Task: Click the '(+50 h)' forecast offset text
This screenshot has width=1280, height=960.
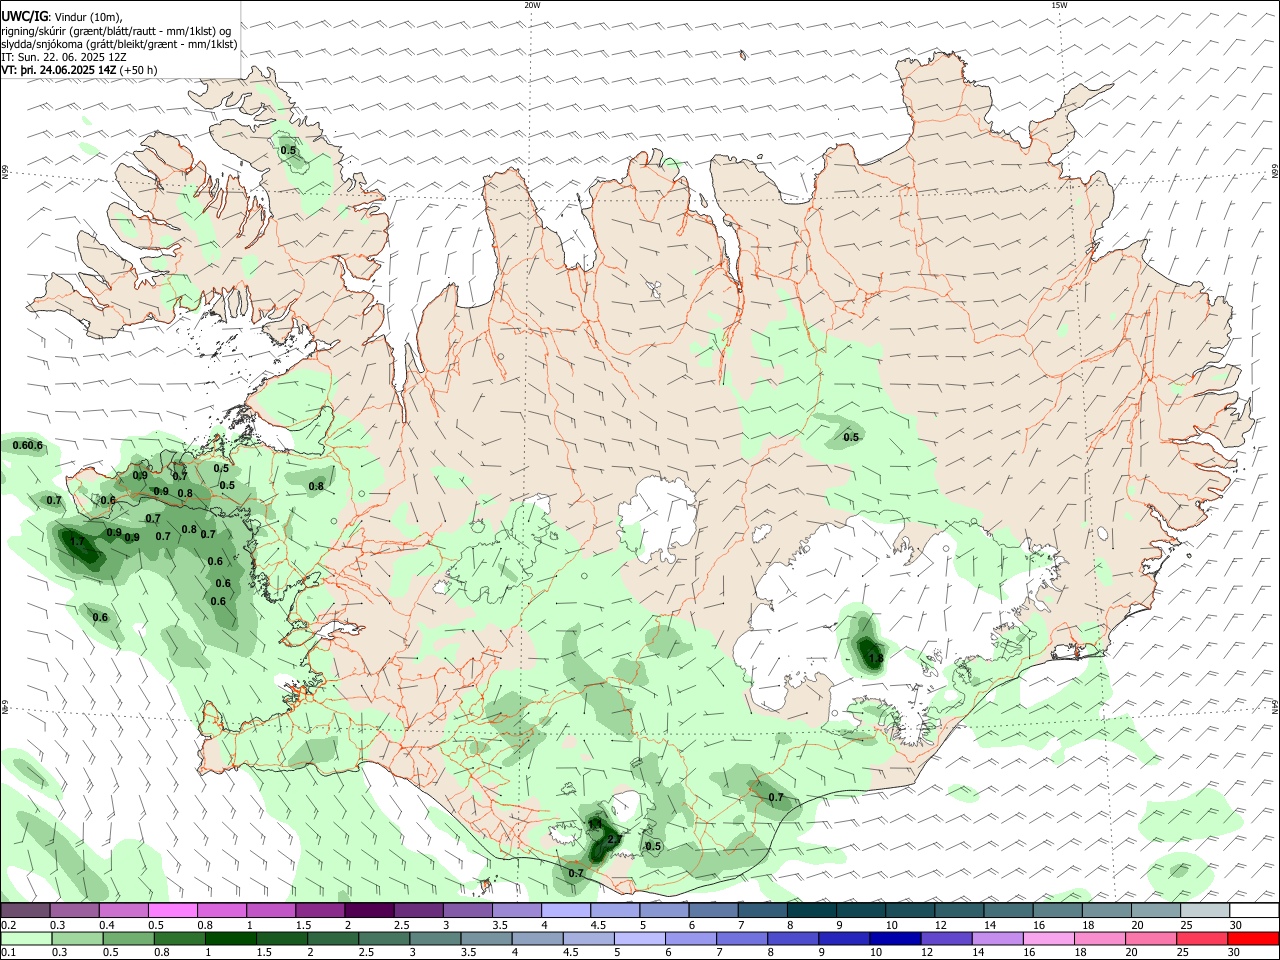Action: [138, 70]
